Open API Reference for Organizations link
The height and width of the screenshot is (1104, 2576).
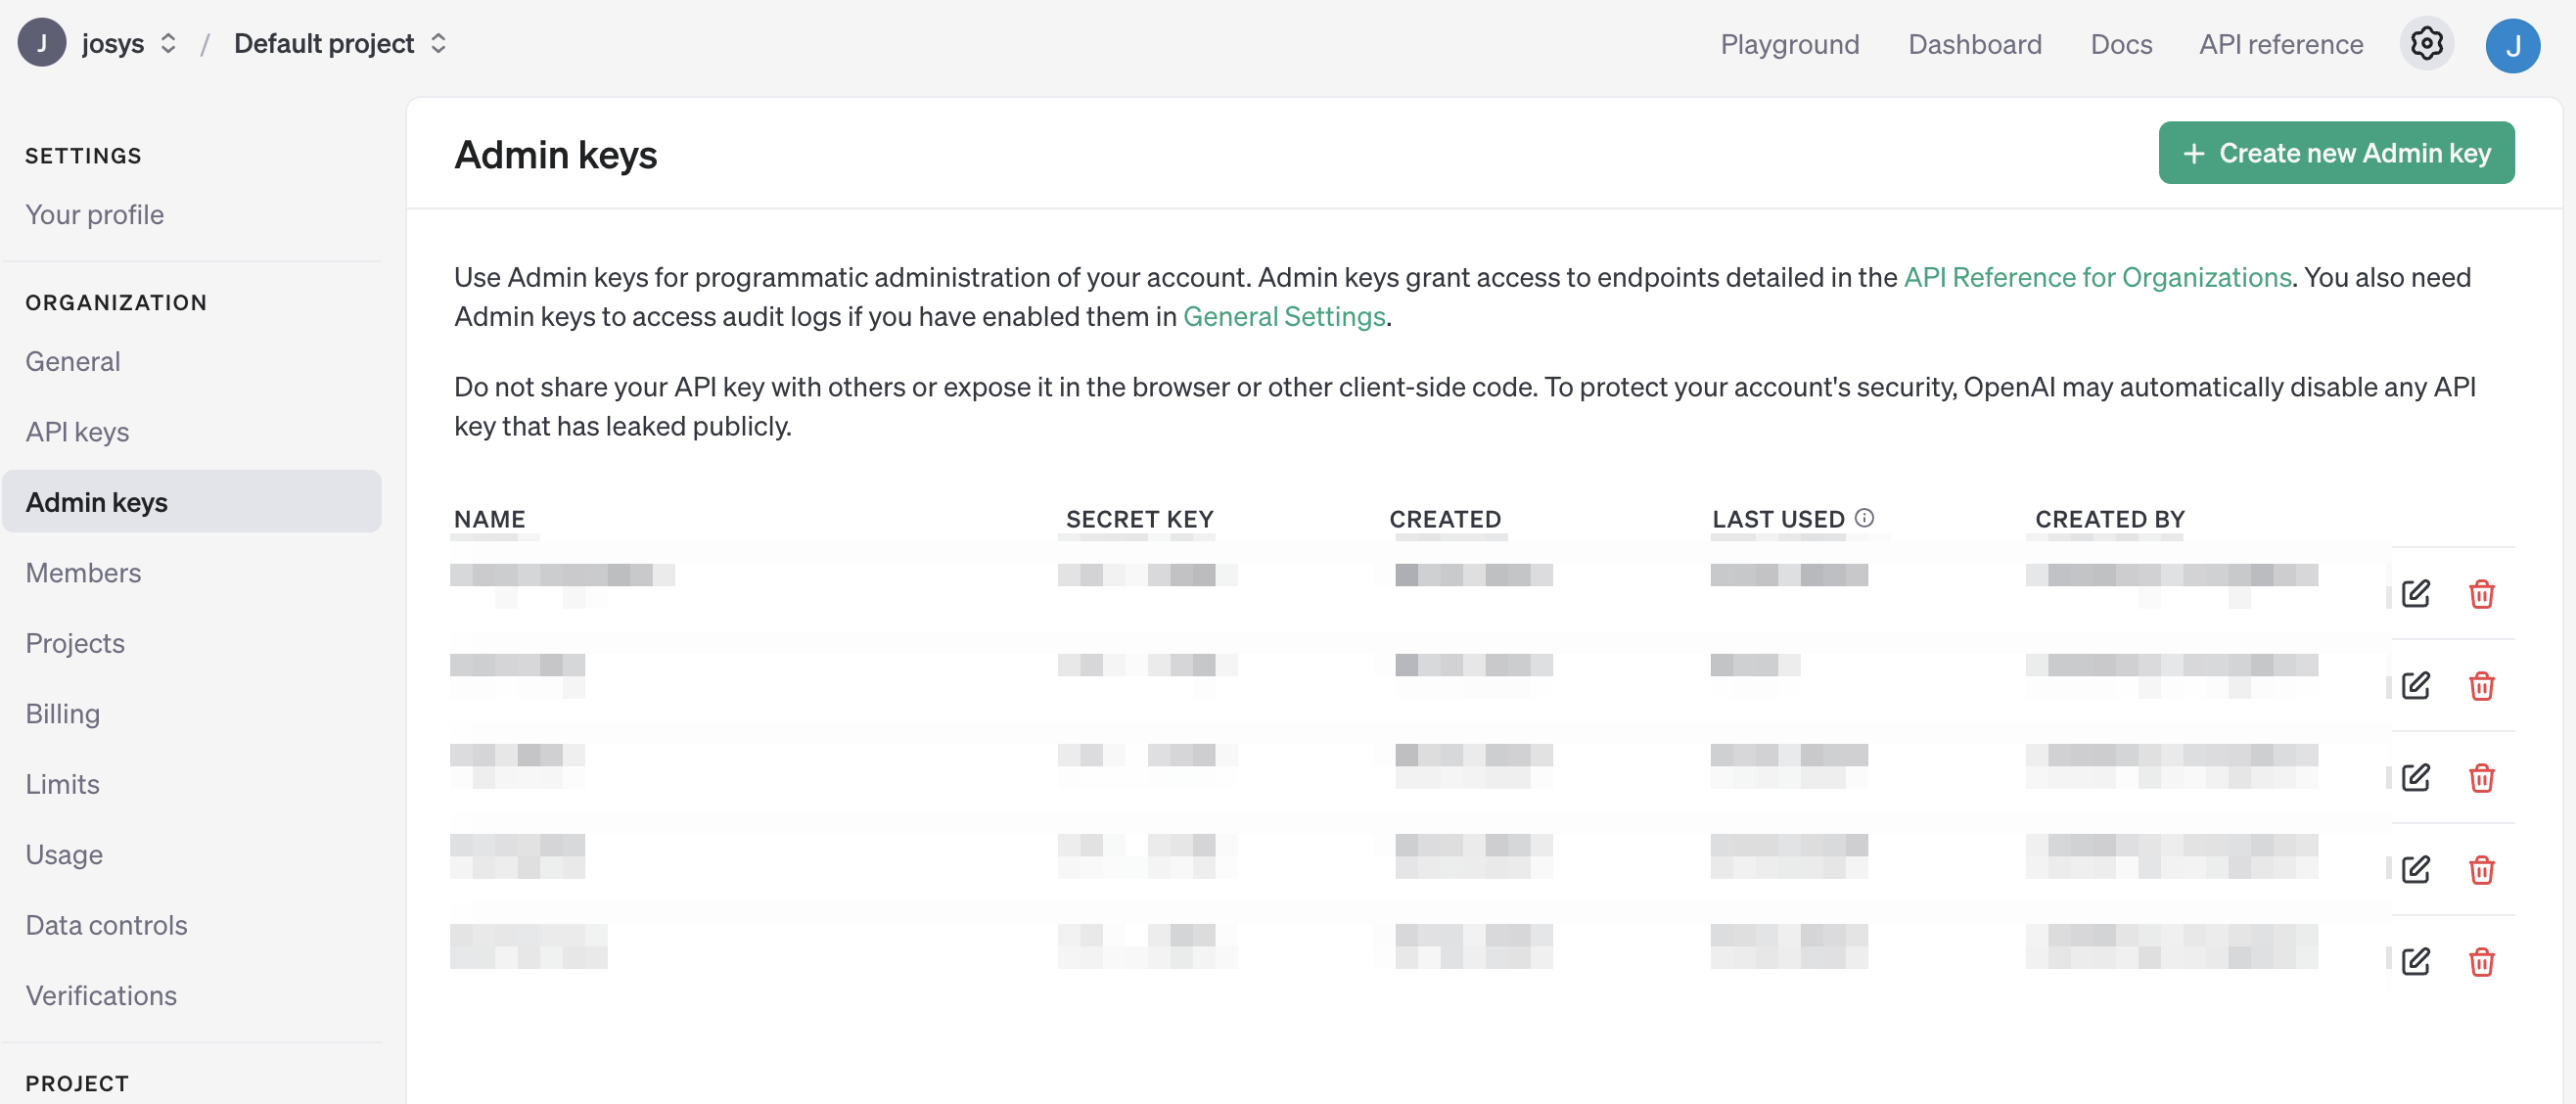[2097, 277]
